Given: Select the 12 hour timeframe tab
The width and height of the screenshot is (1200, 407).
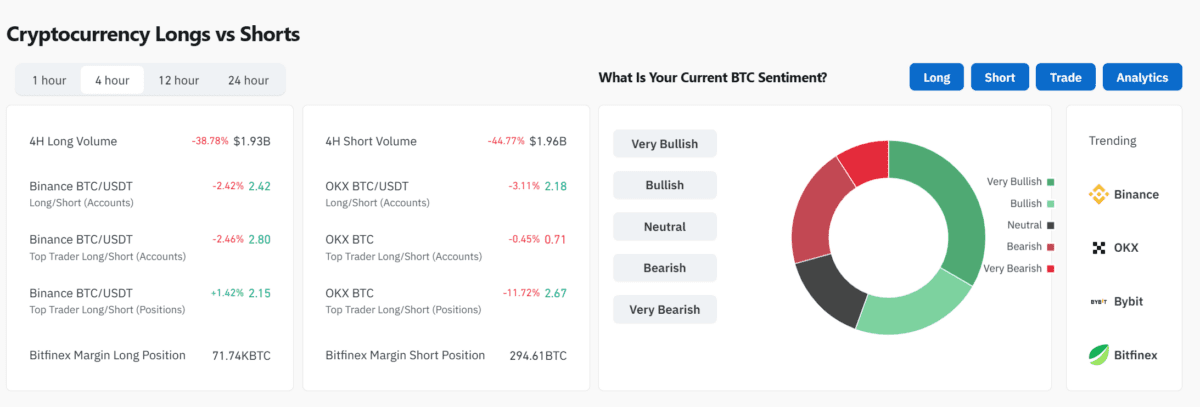Looking at the screenshot, I should point(178,80).
